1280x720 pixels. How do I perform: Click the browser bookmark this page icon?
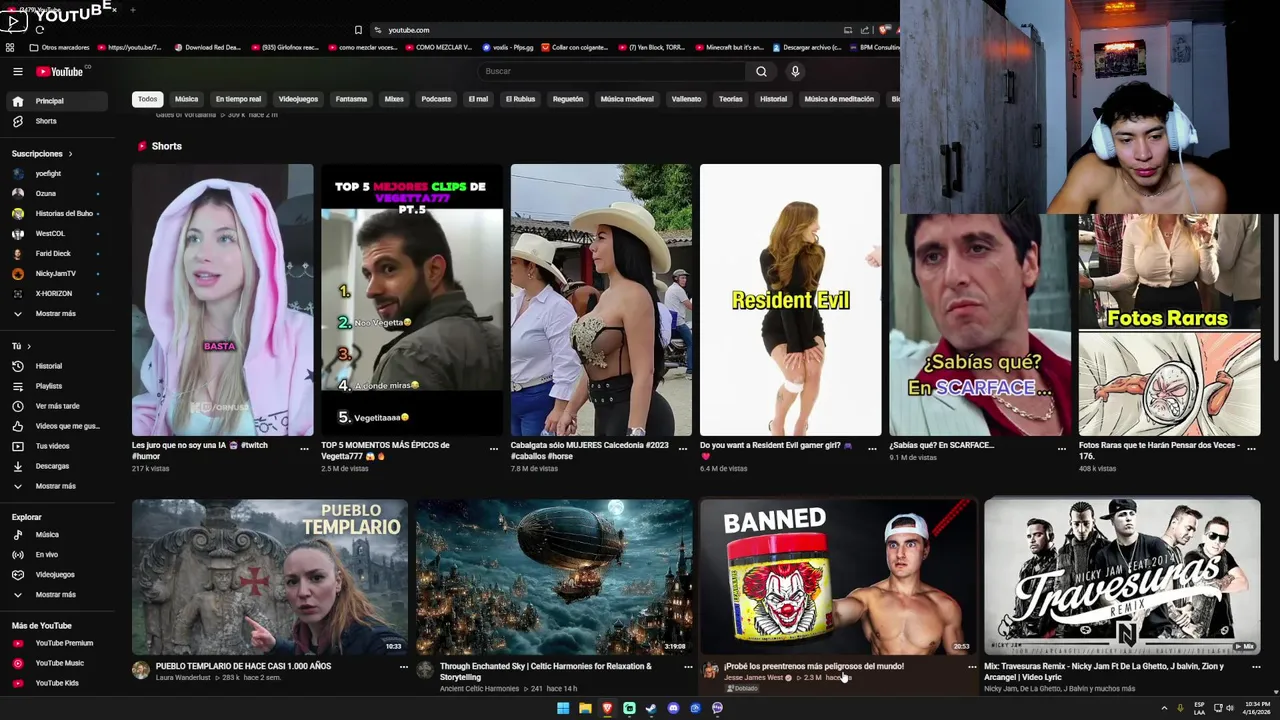pos(358,30)
